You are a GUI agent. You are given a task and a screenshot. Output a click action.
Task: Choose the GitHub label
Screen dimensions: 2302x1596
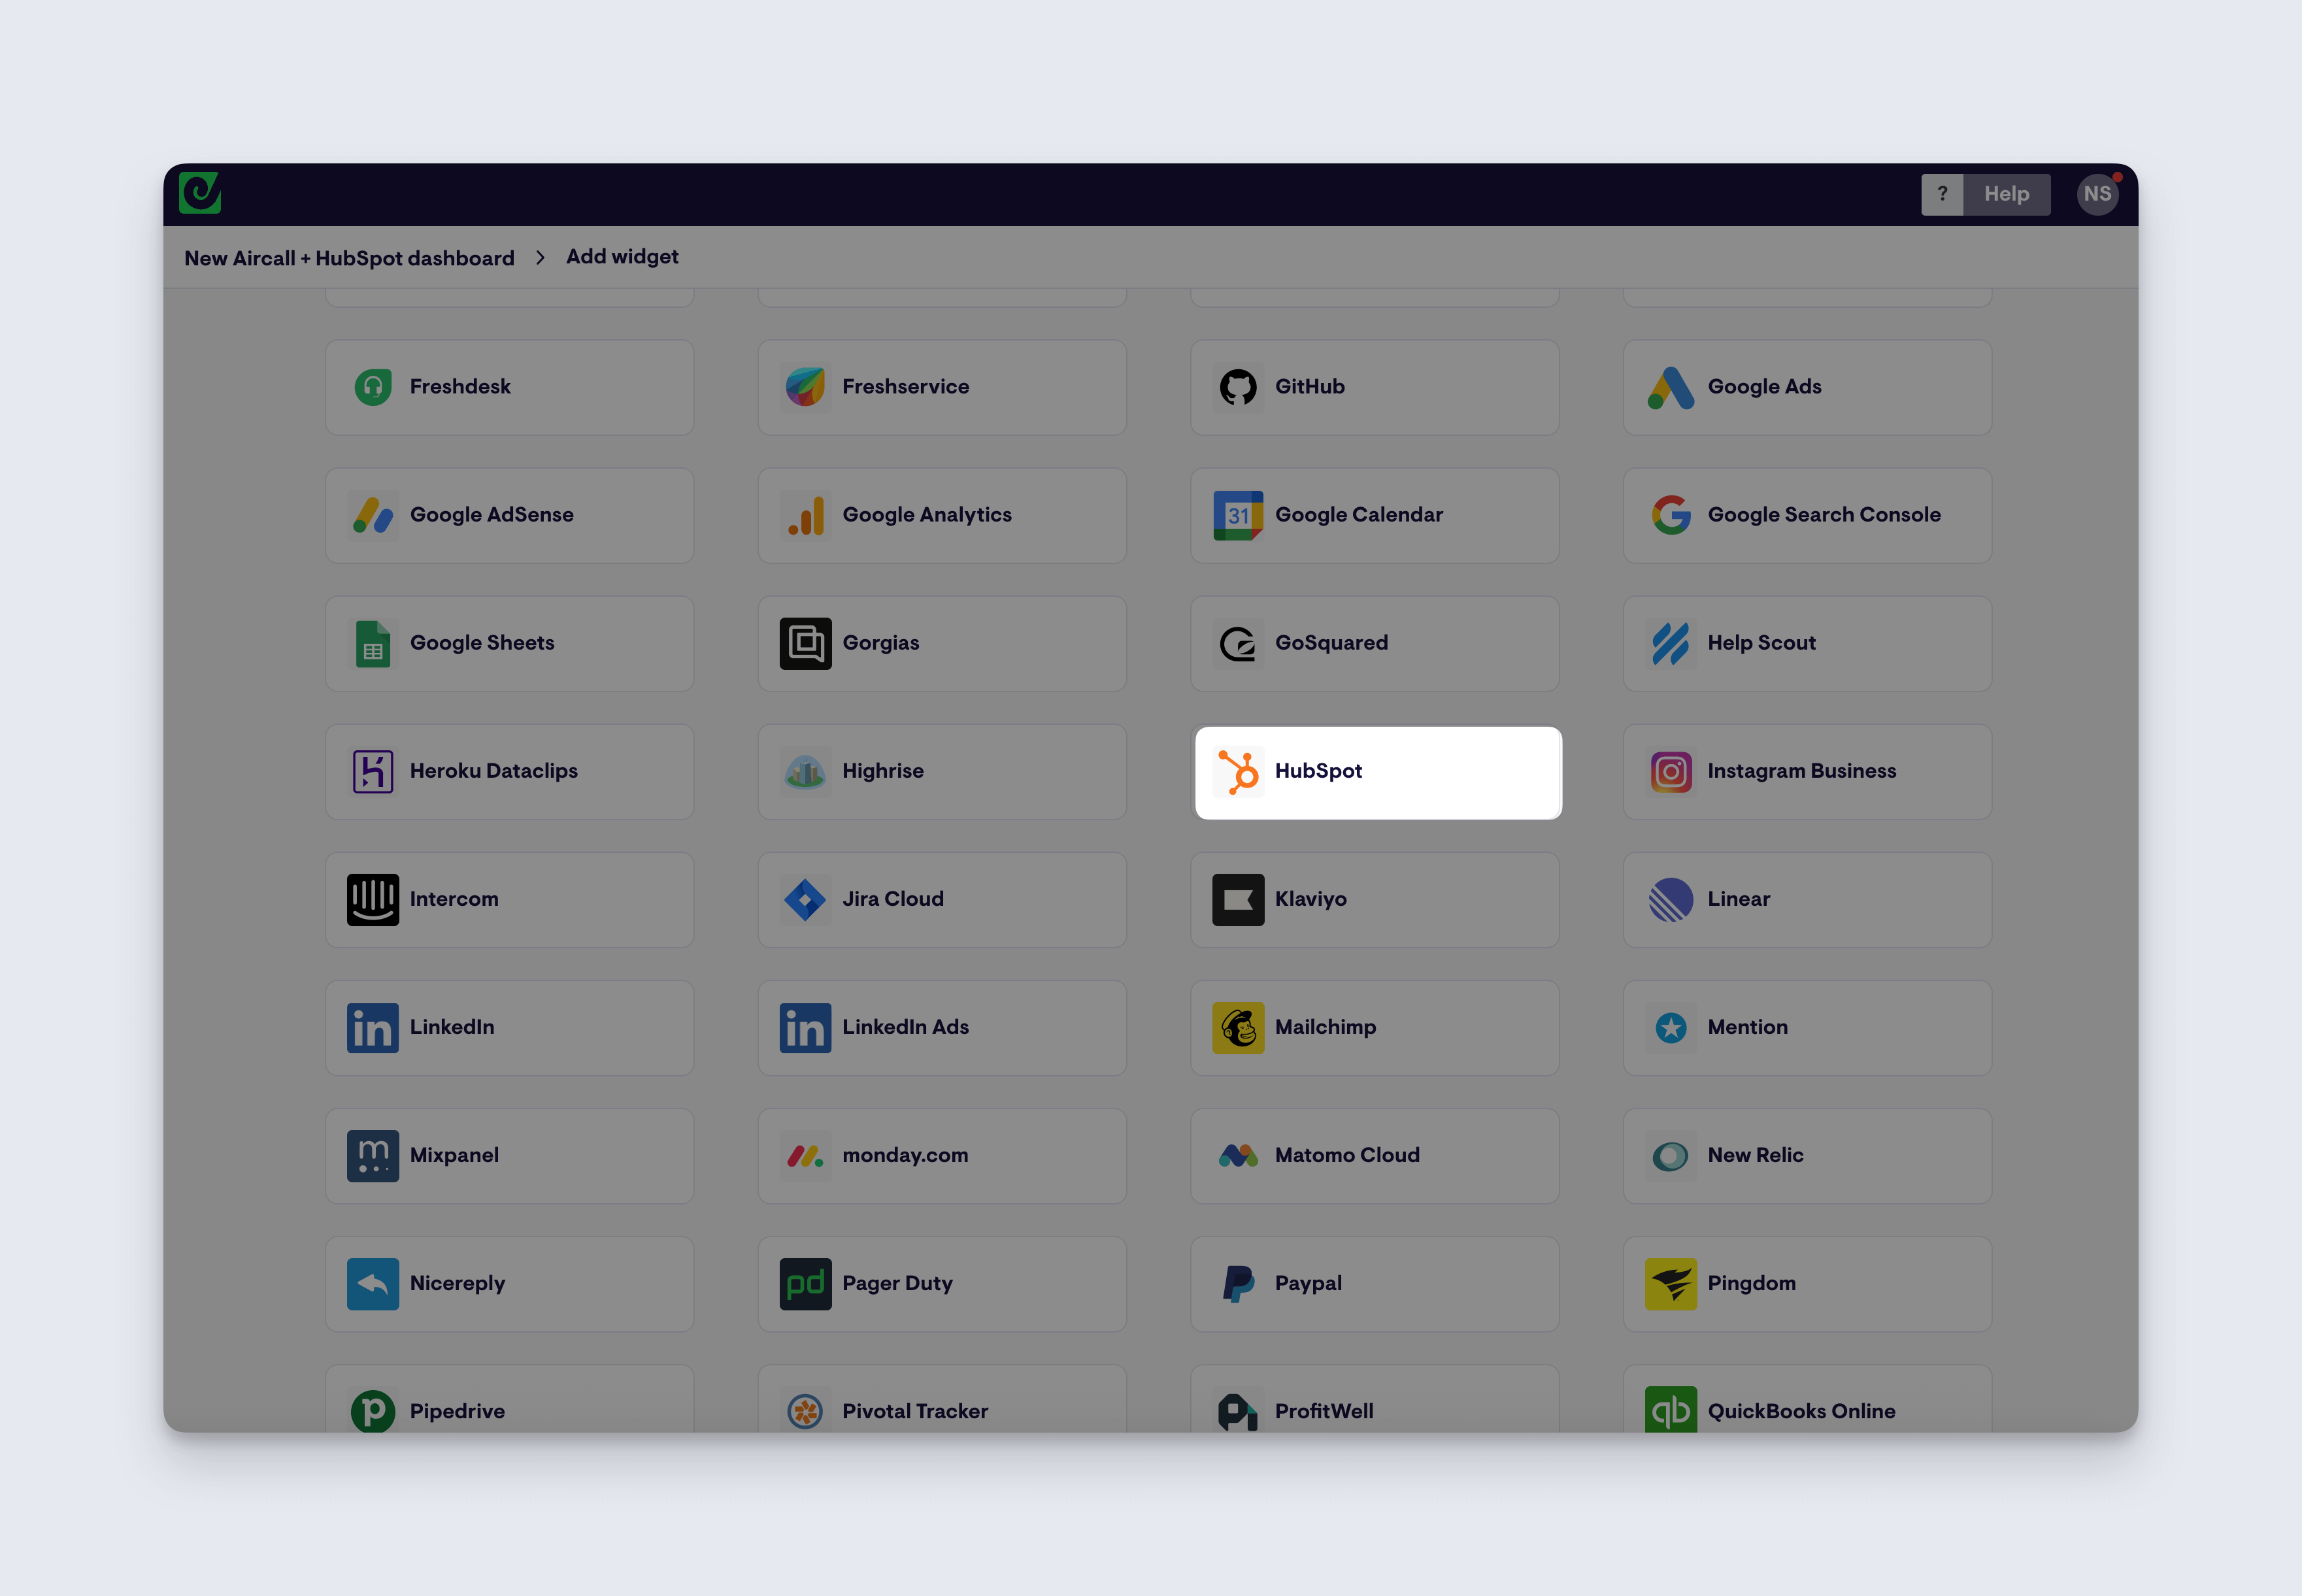click(x=1310, y=387)
